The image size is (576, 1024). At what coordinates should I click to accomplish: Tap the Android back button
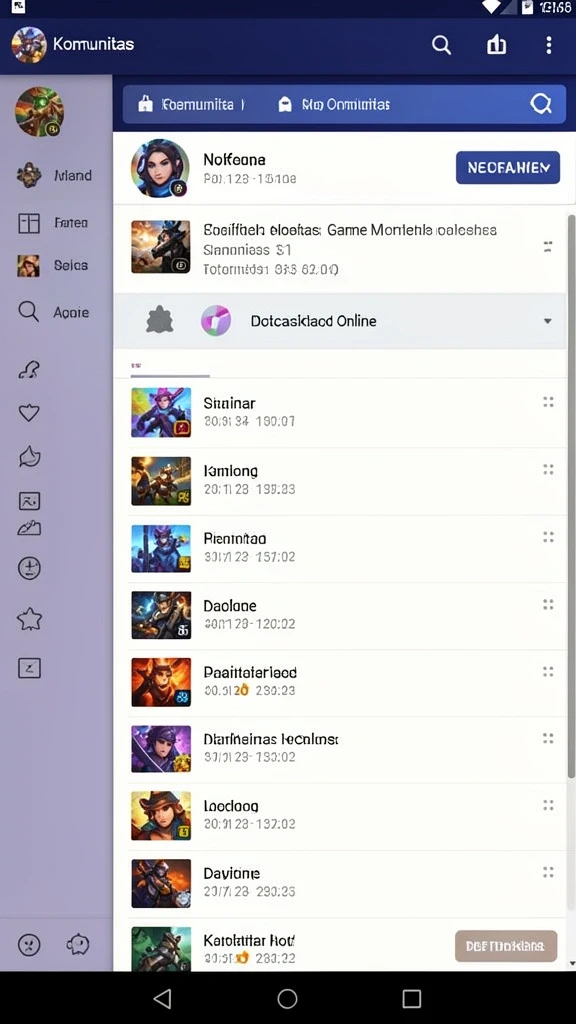[162, 998]
